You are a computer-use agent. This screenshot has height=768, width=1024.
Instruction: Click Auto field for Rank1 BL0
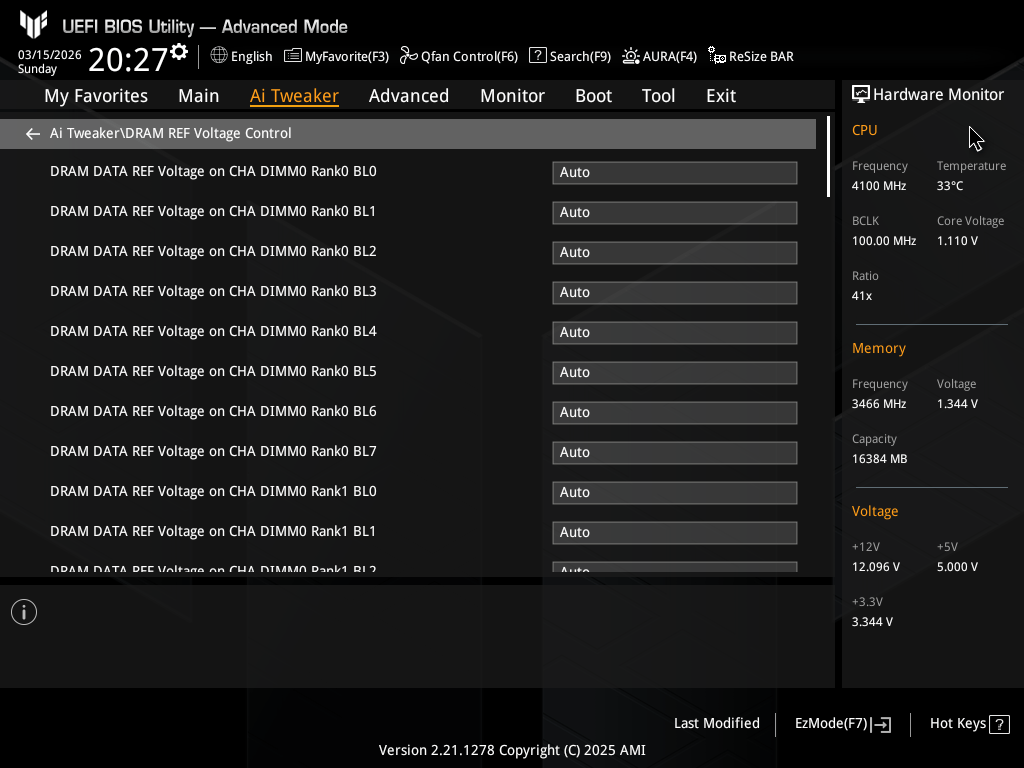pyautogui.click(x=675, y=493)
